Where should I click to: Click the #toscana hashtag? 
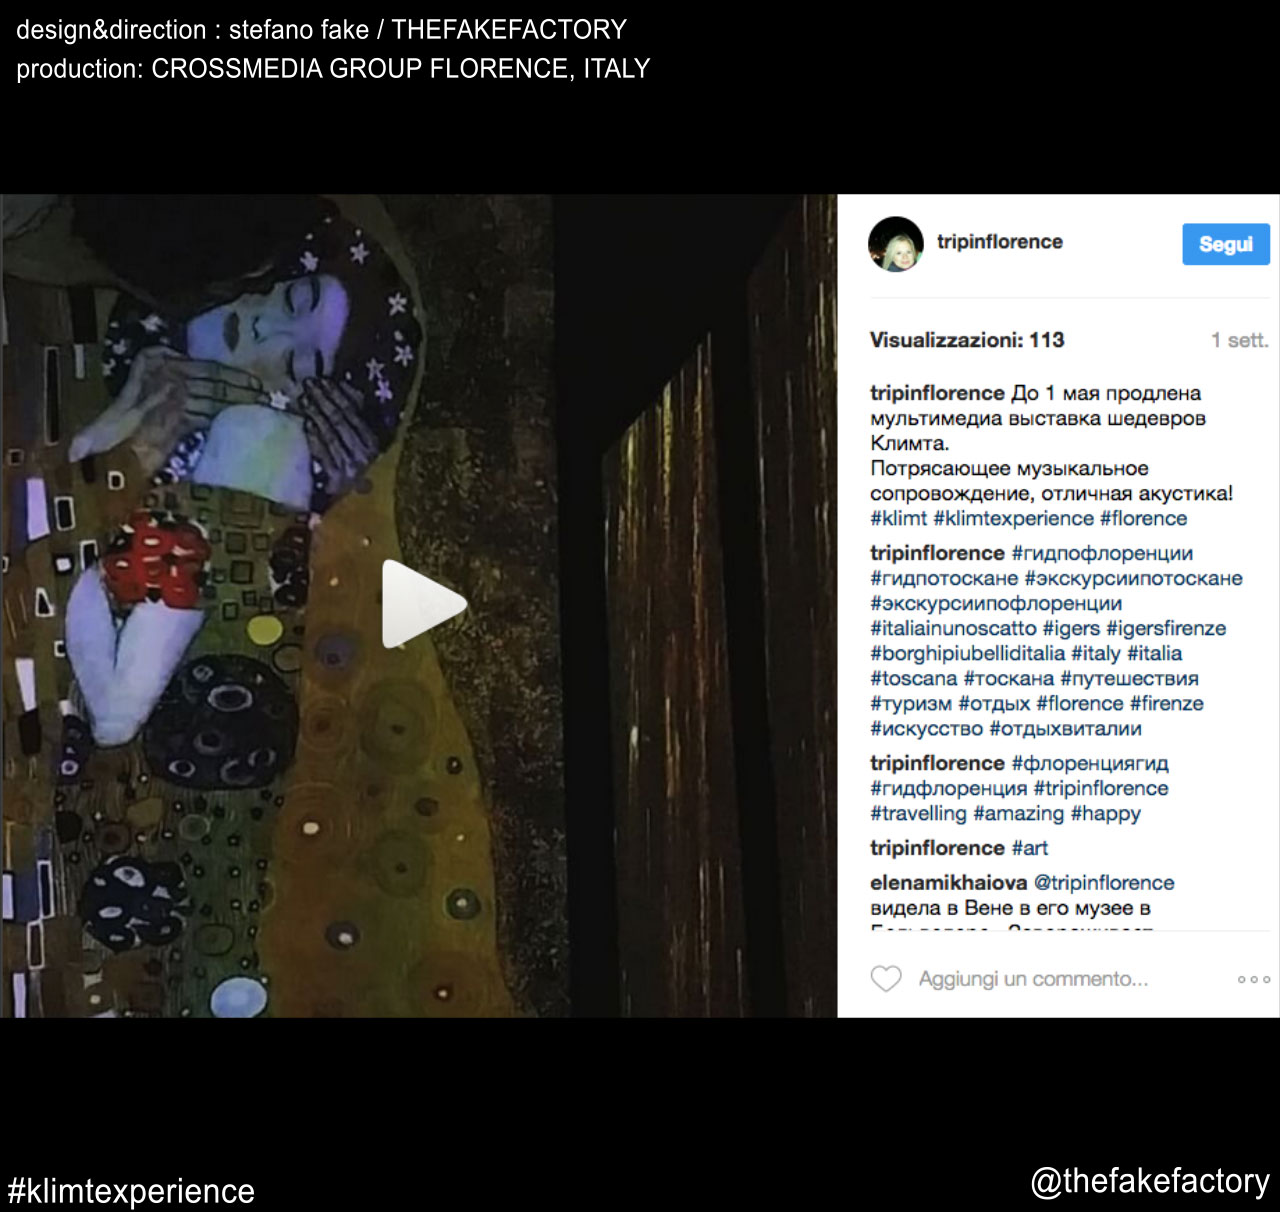pyautogui.click(x=913, y=678)
